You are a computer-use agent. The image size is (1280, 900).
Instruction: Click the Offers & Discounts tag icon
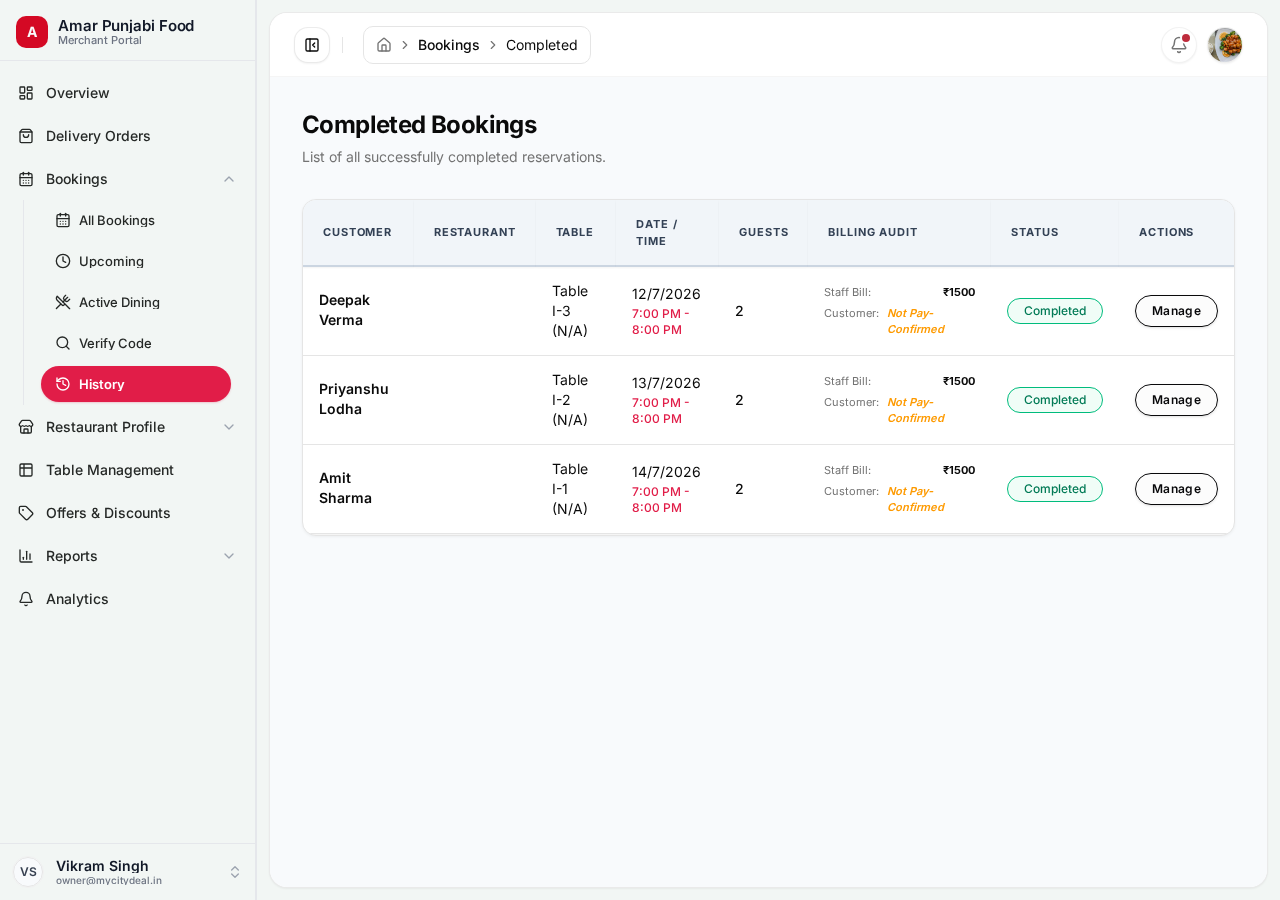(x=26, y=513)
